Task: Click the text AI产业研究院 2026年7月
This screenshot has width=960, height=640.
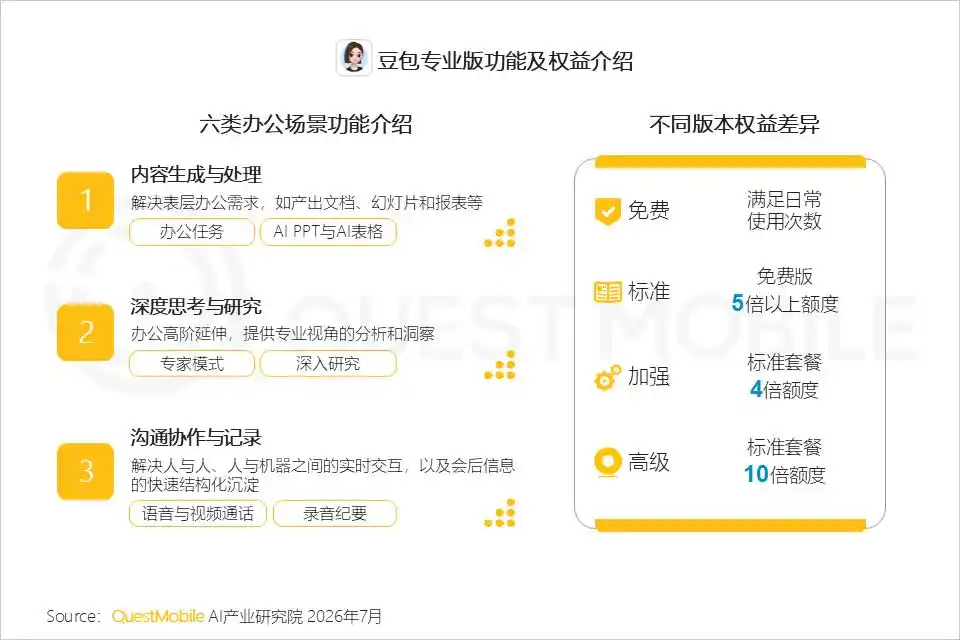Action: (x=295, y=616)
